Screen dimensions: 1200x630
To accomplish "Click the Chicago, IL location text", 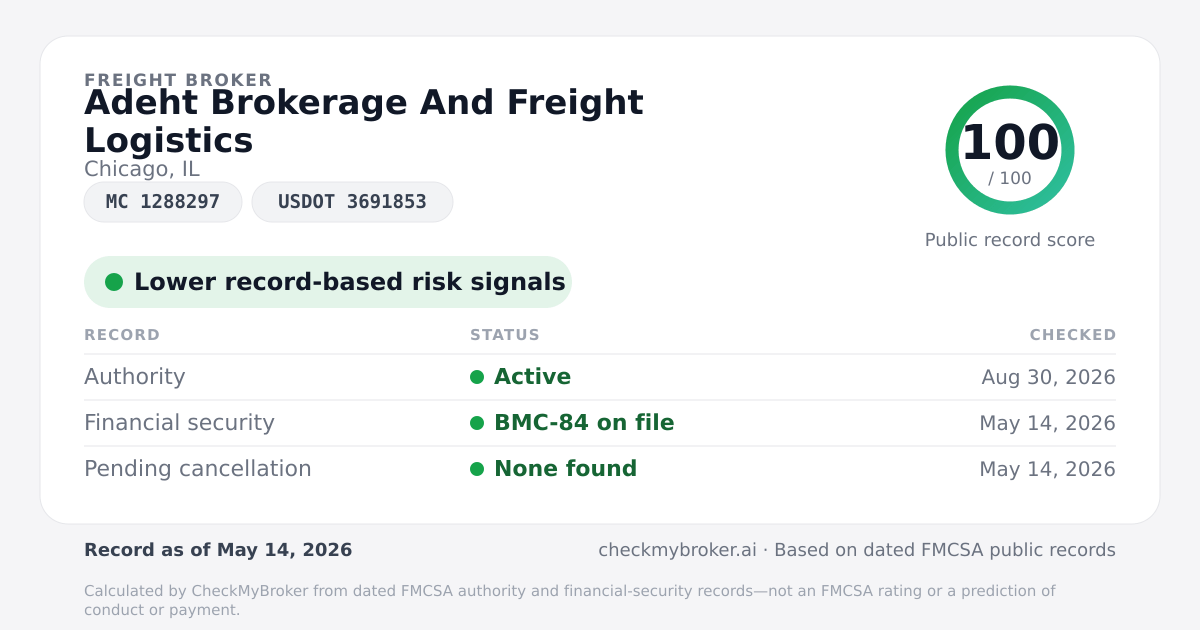I will tap(142, 169).
